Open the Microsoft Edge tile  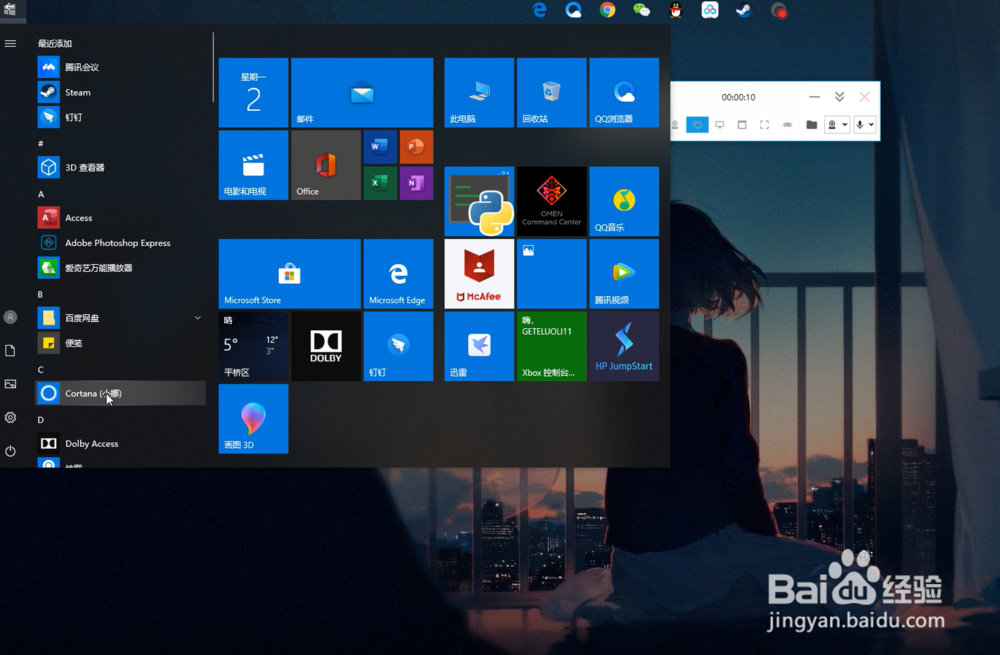[x=399, y=274]
